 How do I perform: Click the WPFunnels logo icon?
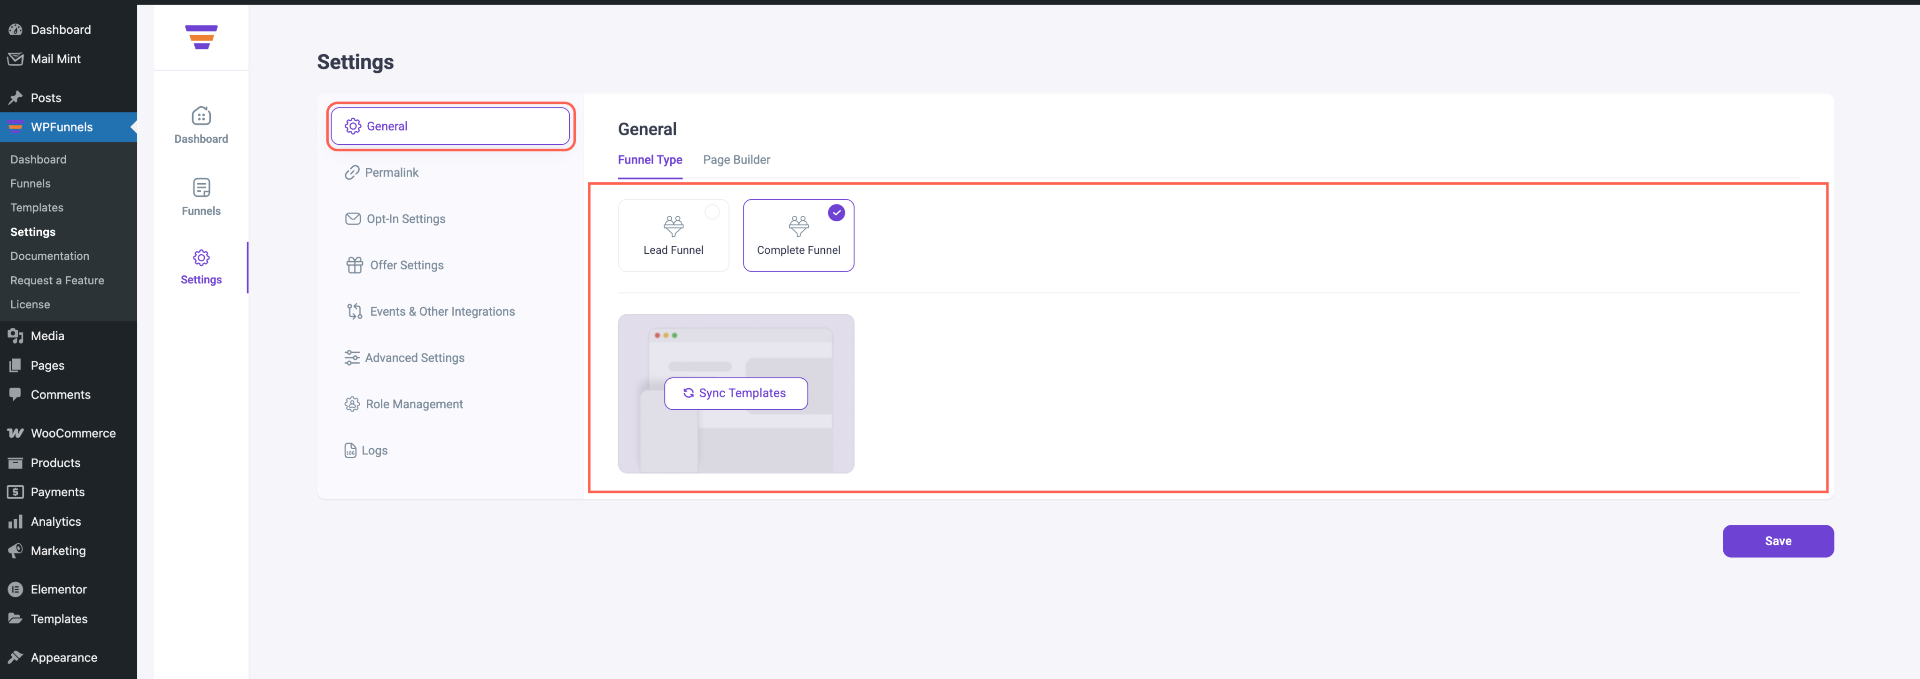[x=201, y=37]
